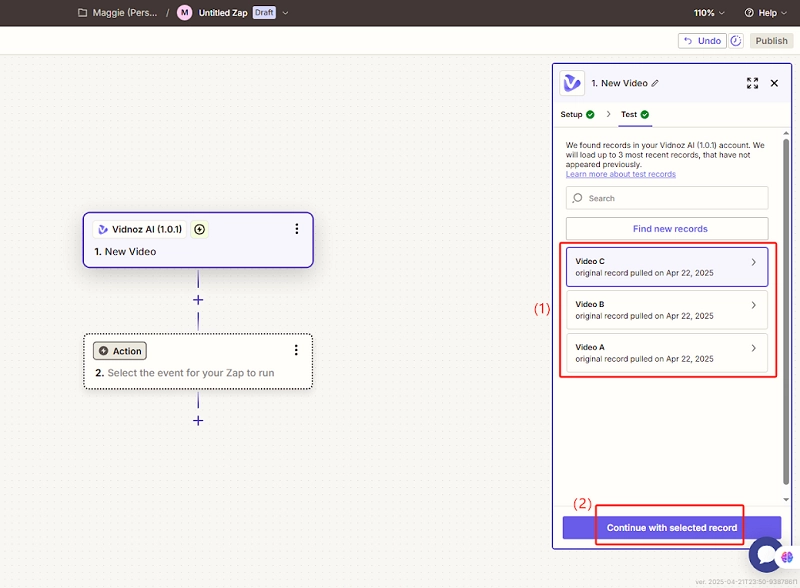This screenshot has height=588, width=800.
Task: Open the Learn more about test records link
Action: [x=620, y=174]
